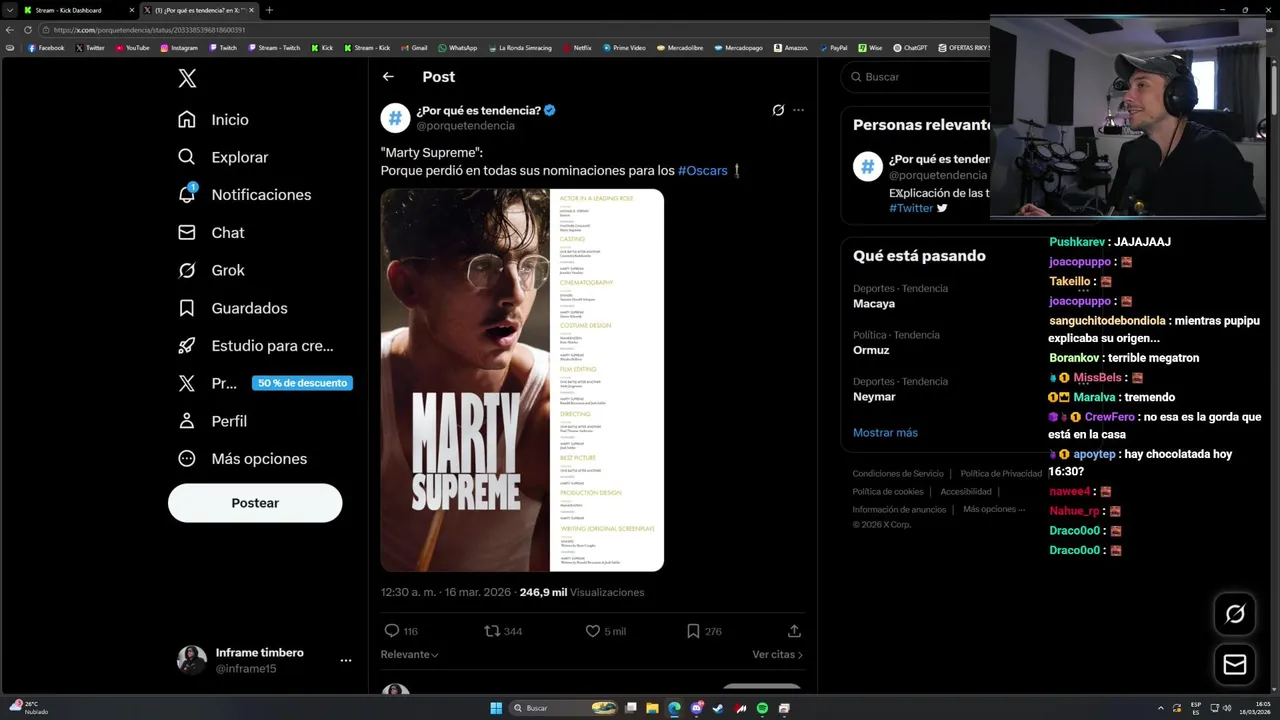Go back with the Post arrow
The height and width of the screenshot is (720, 1280).
[388, 77]
